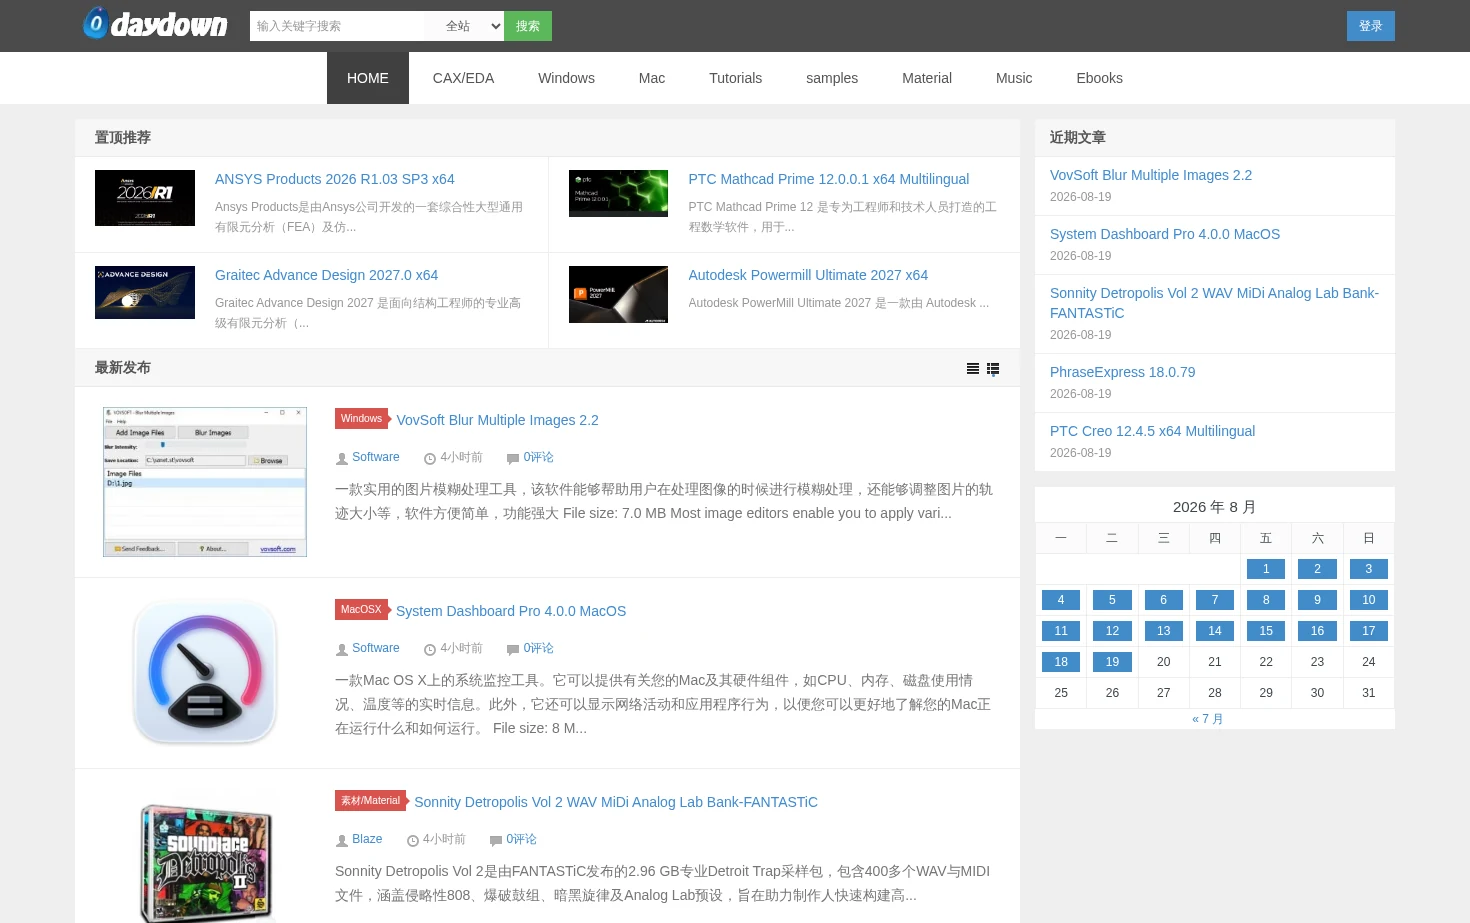Select calendar day 12
The height and width of the screenshot is (923, 1470).
pos(1112,631)
